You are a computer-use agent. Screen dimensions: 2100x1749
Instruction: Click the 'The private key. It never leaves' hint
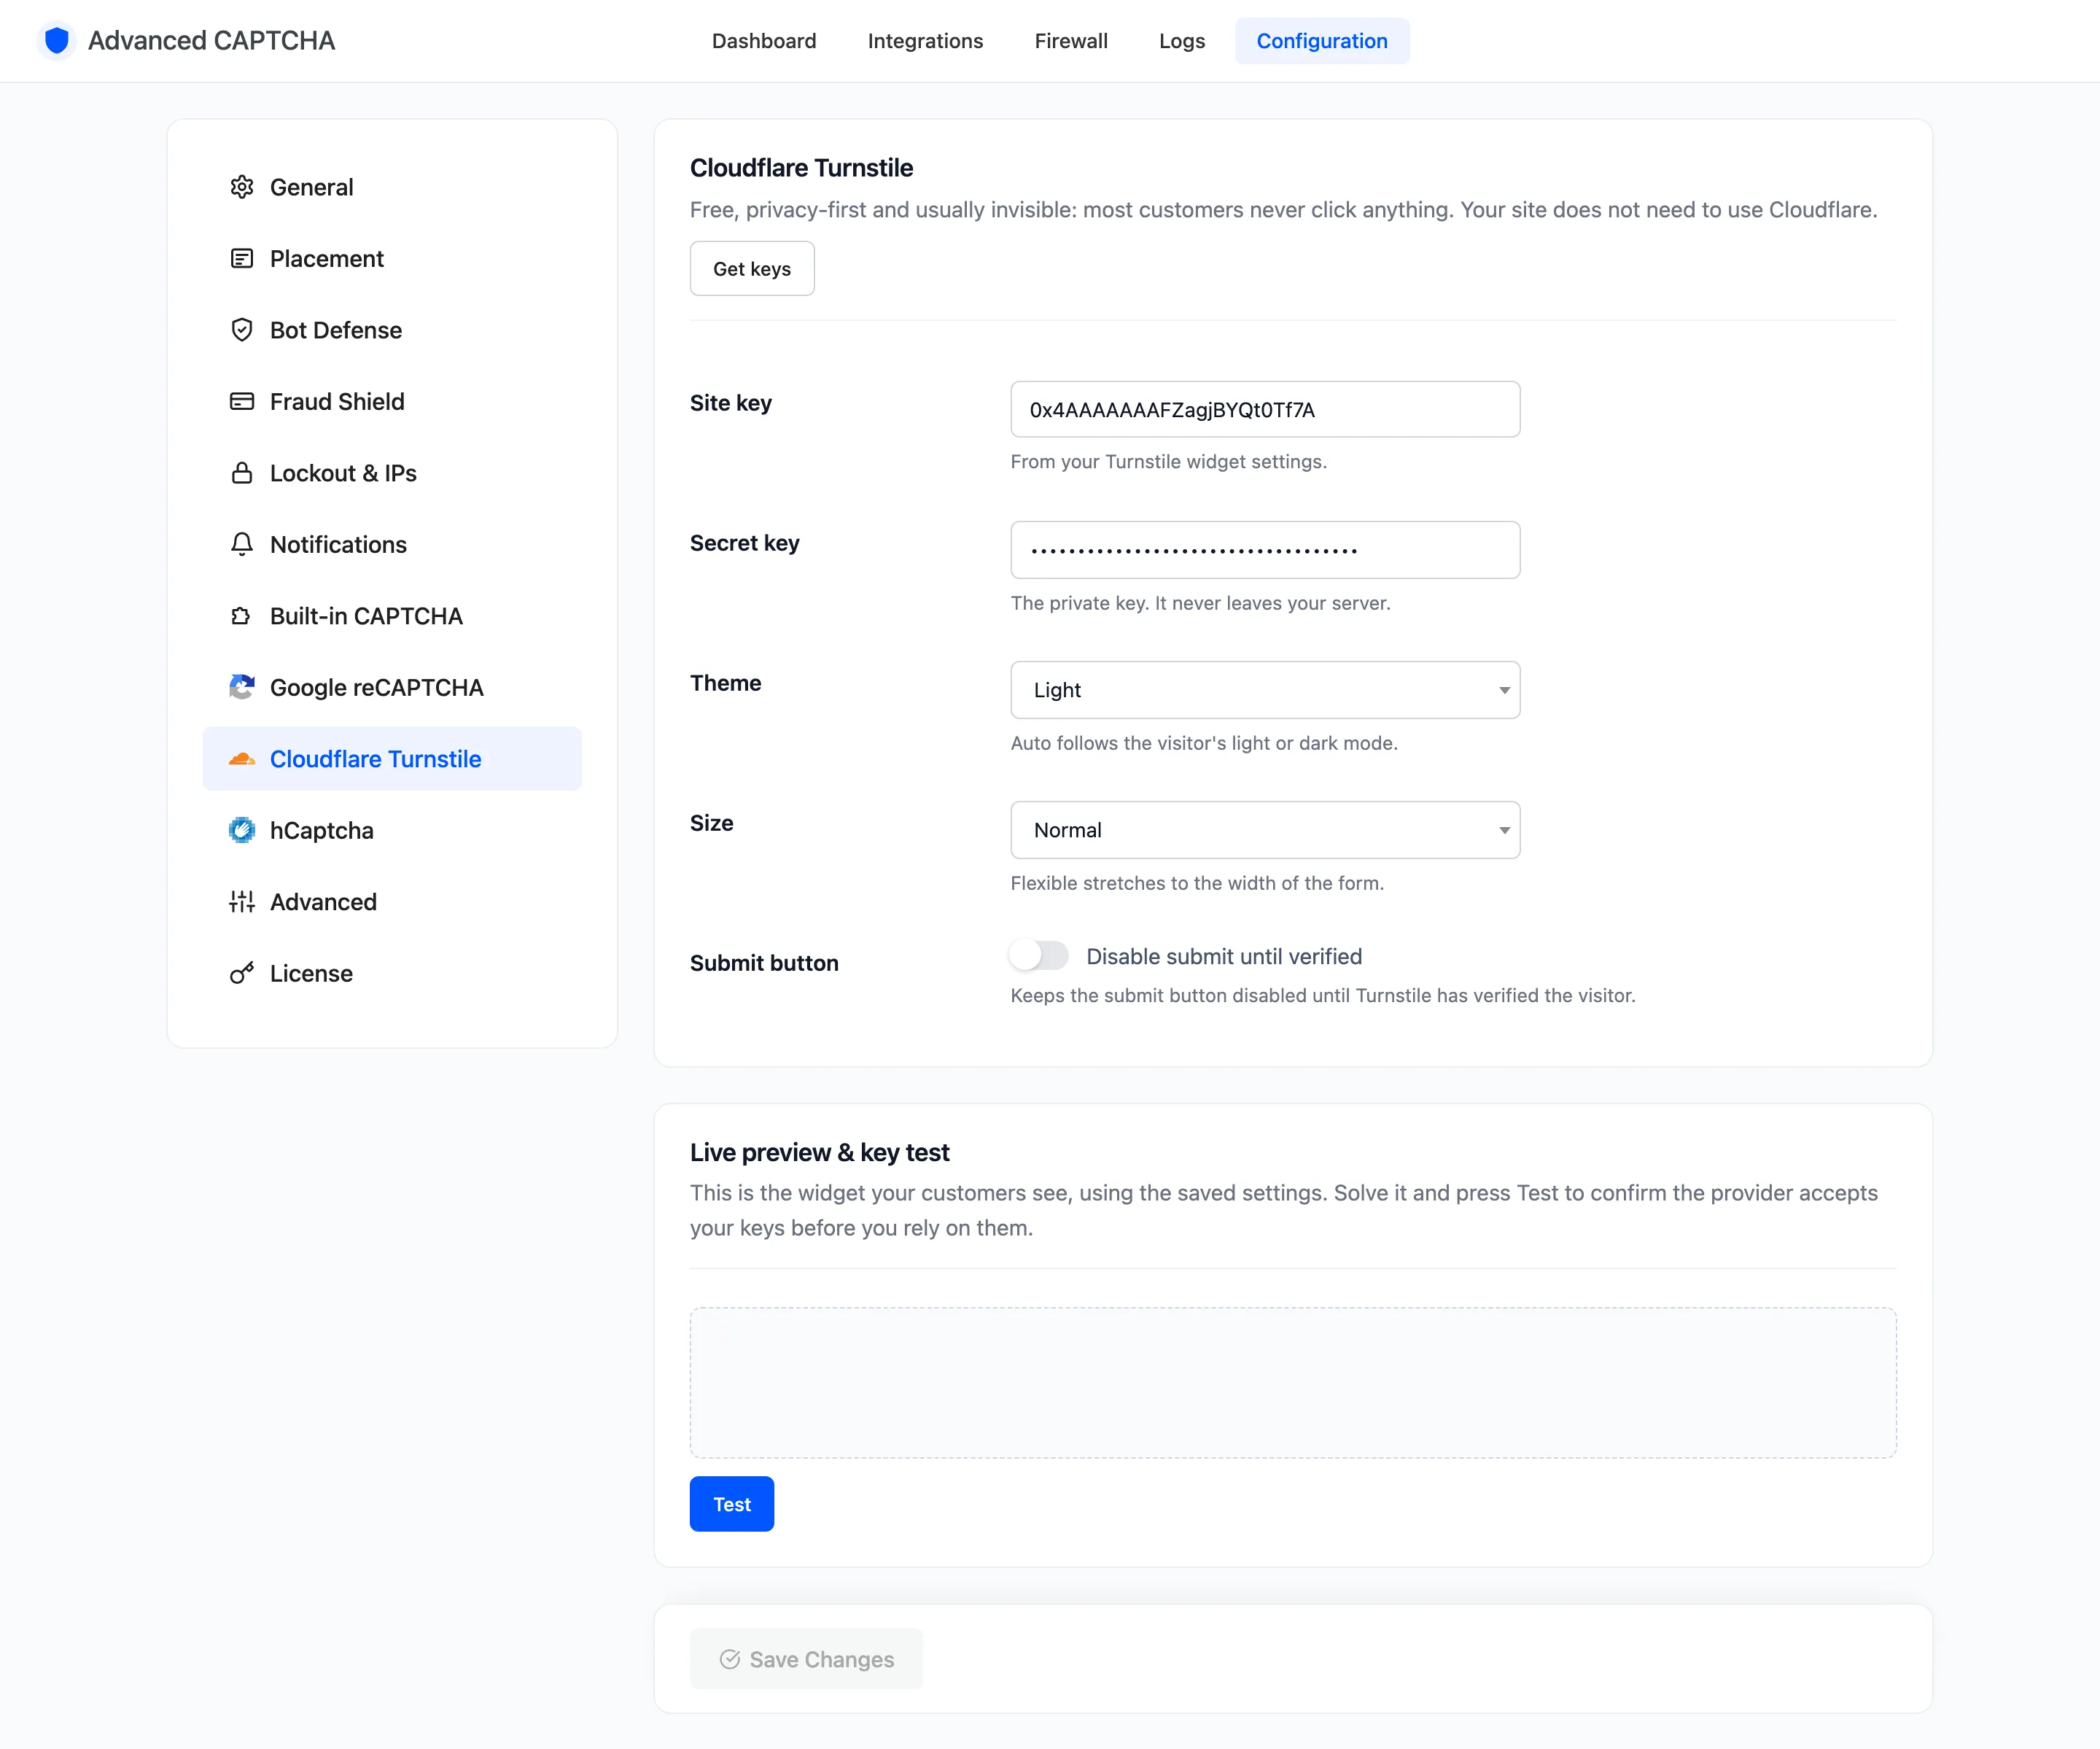(1200, 603)
